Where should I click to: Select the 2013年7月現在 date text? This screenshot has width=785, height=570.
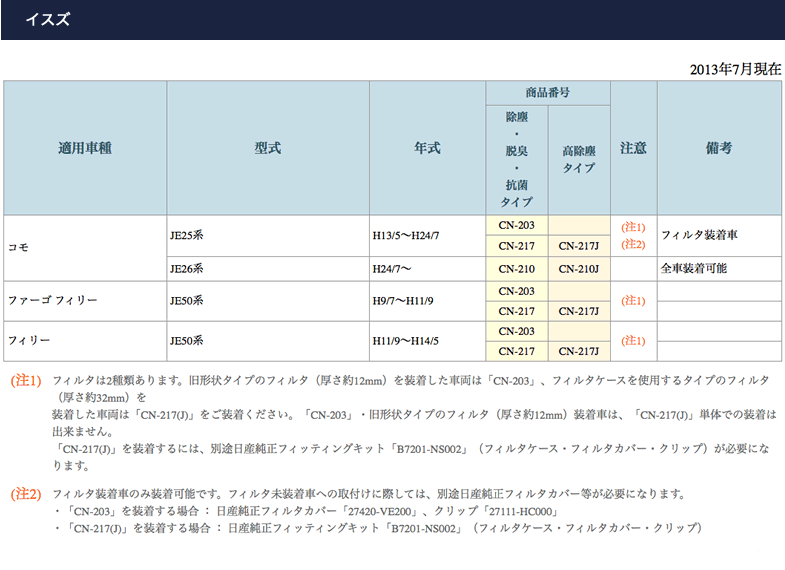[x=735, y=69]
